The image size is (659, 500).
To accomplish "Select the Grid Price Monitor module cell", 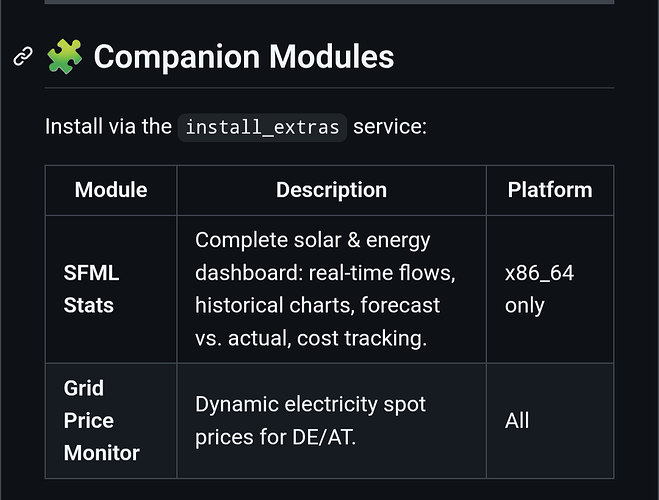I will (x=111, y=421).
